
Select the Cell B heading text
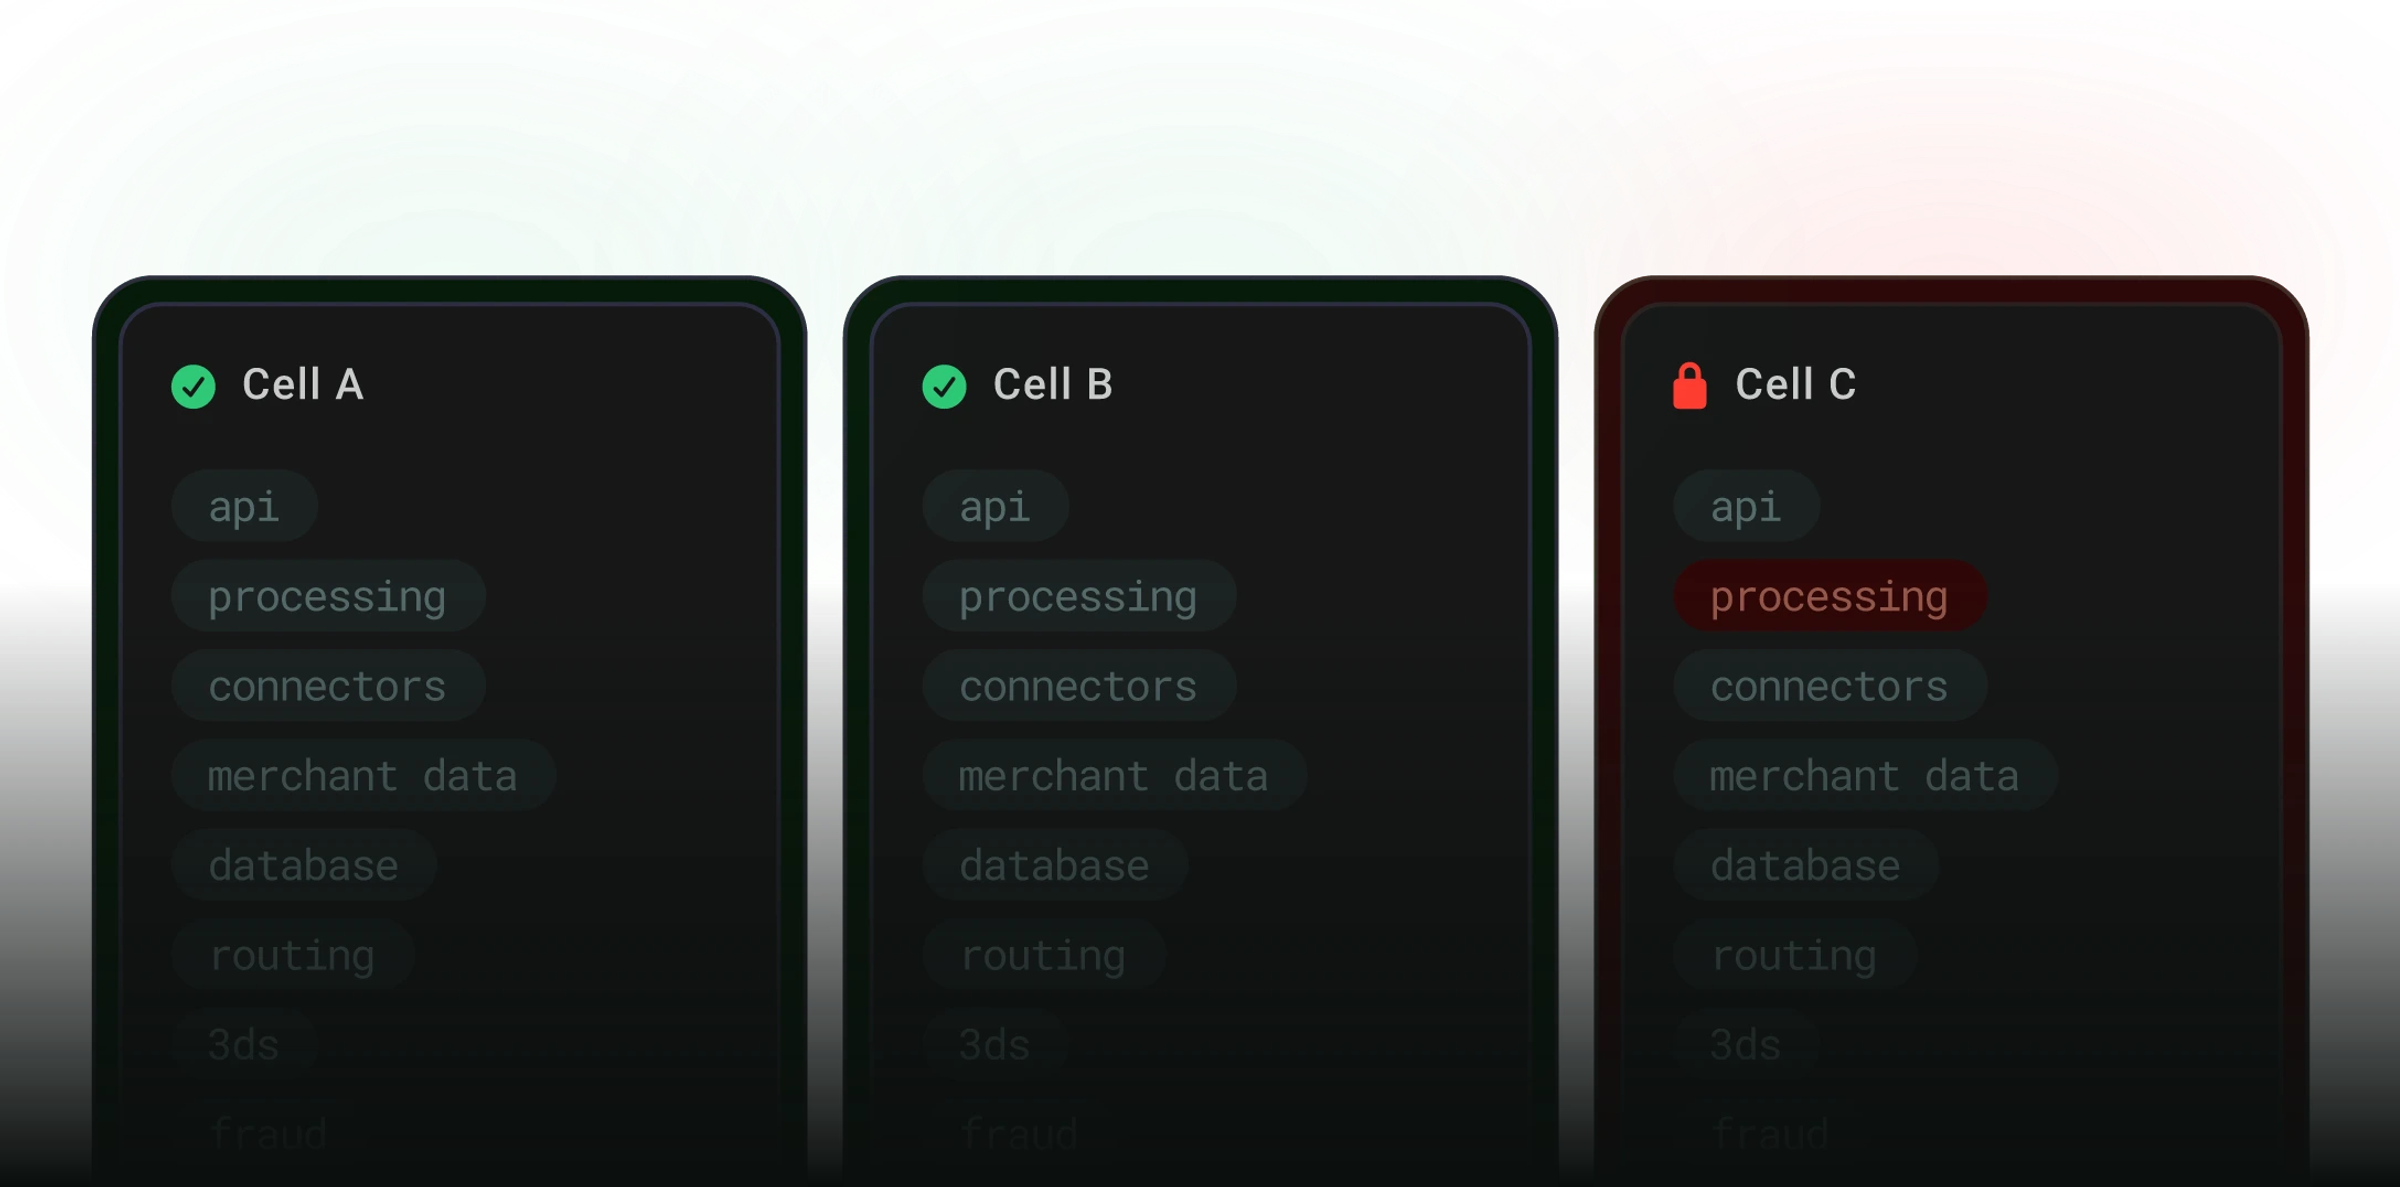pyautogui.click(x=1053, y=385)
